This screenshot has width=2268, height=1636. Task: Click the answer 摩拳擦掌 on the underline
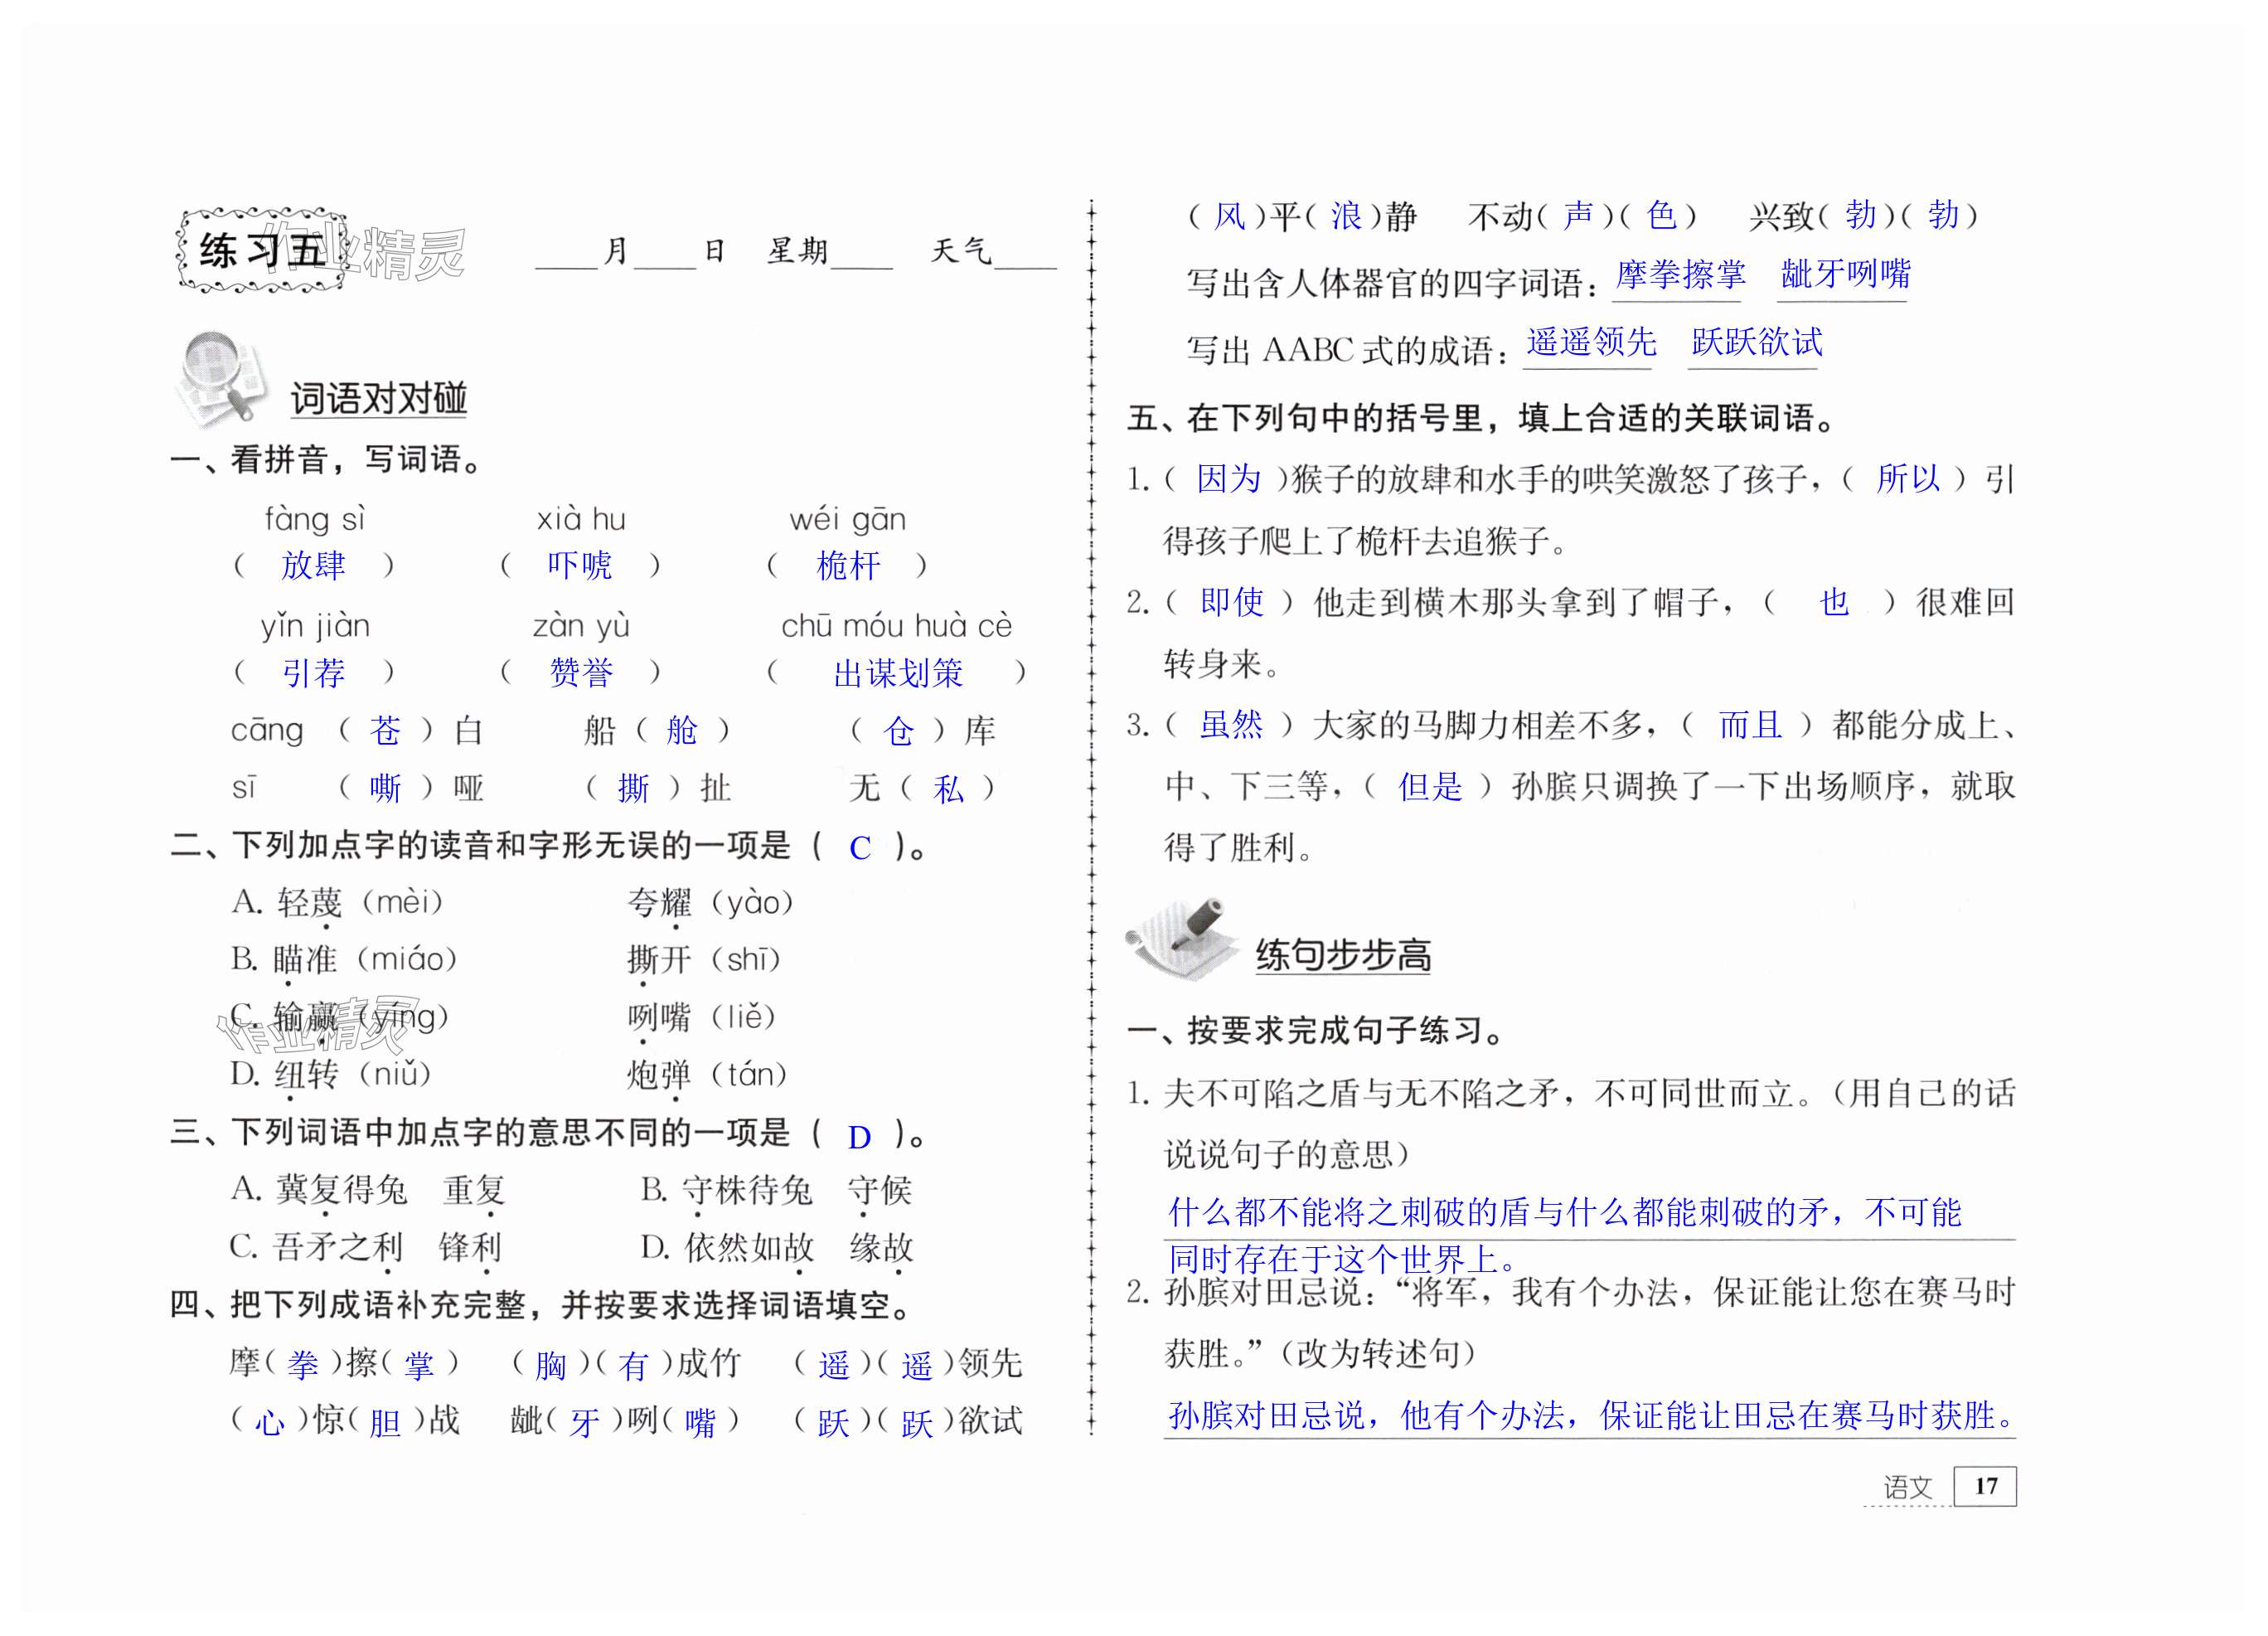tap(1680, 275)
